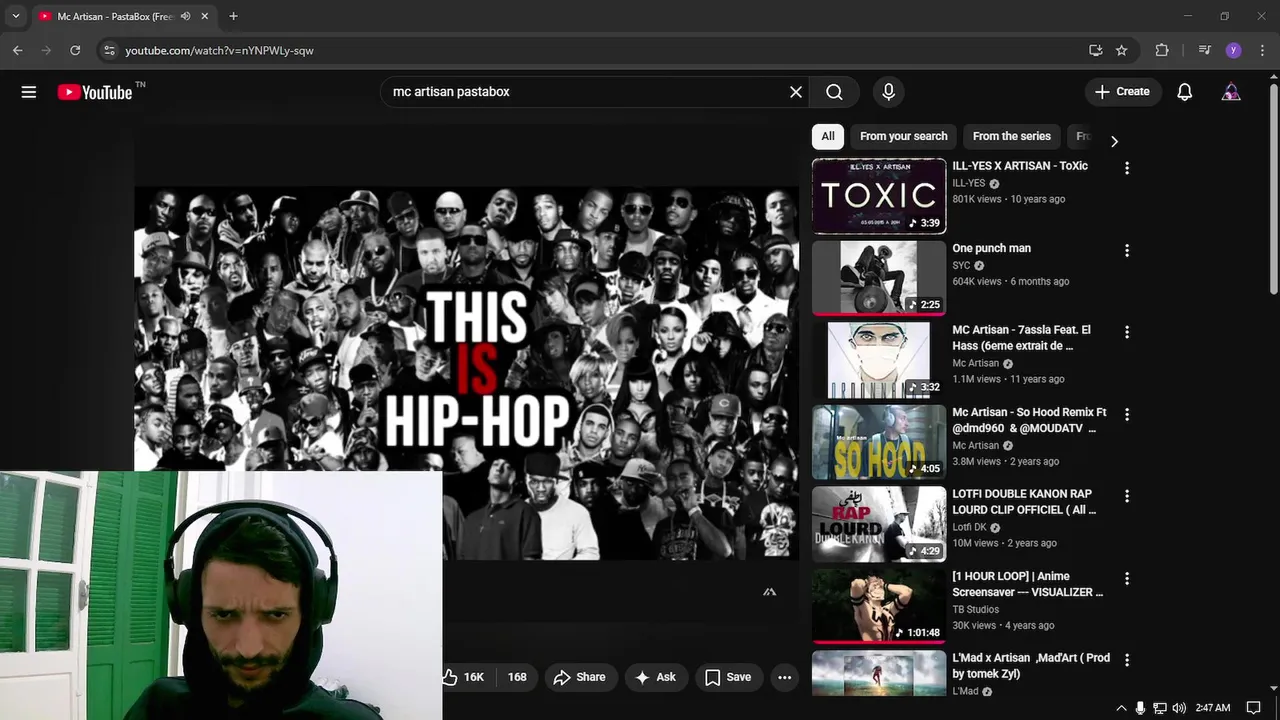Open the tab search dropdown arrow
Screen dimensions: 1280x720
(x=15, y=16)
